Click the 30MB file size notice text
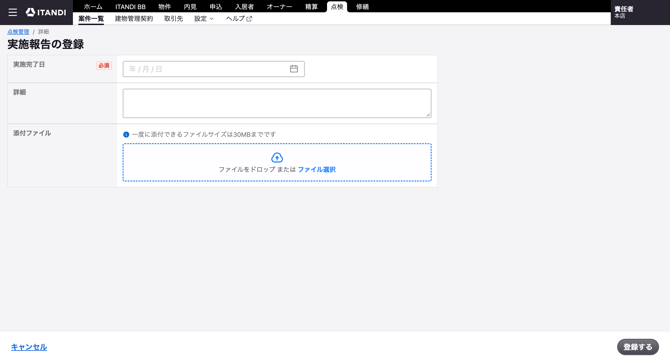This screenshot has height=362, width=670. click(204, 135)
